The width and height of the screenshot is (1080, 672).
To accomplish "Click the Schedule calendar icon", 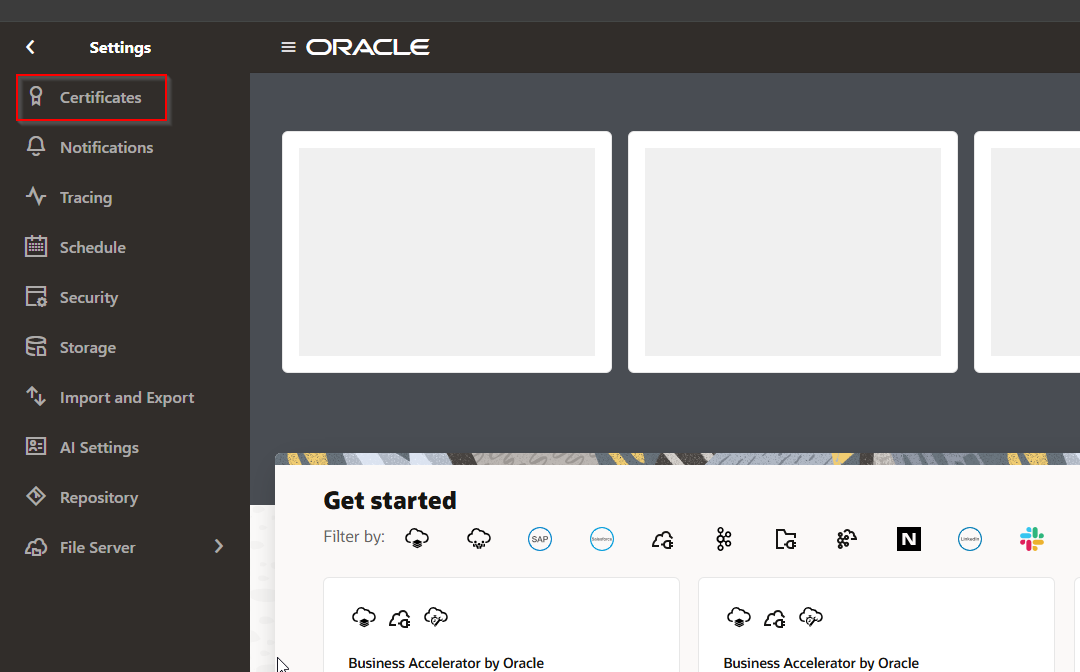I will pos(36,247).
